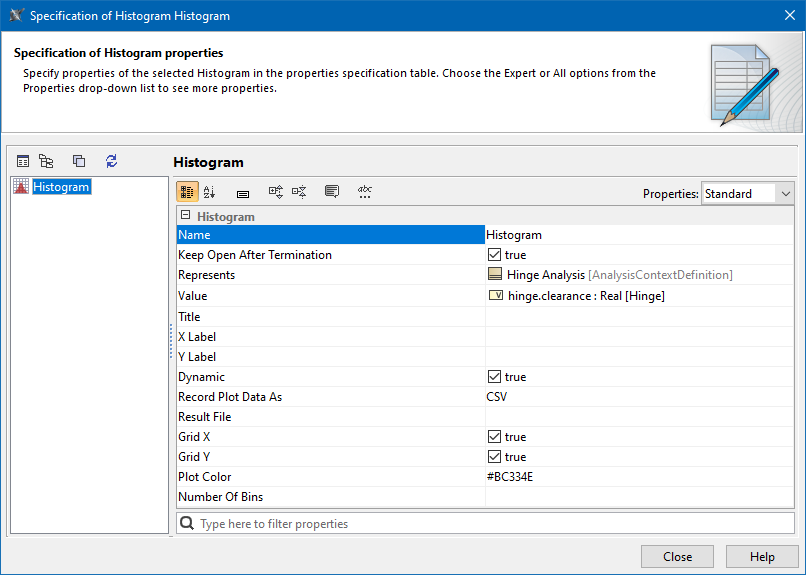Click the filter properties search field

[490, 523]
